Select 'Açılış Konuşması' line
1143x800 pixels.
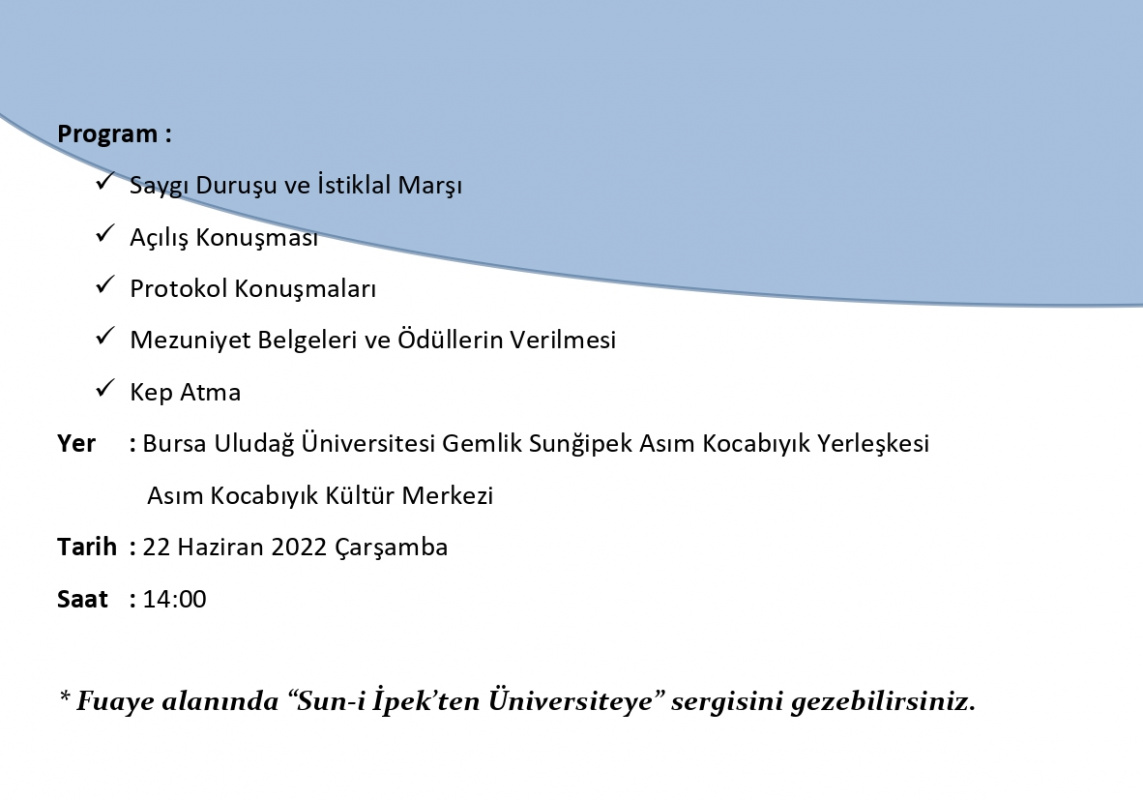[x=224, y=238]
